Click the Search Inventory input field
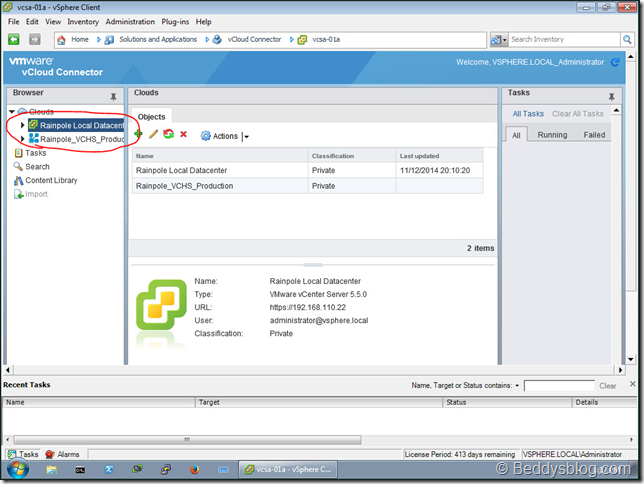Viewport: 644px width, 484px height. click(x=564, y=39)
